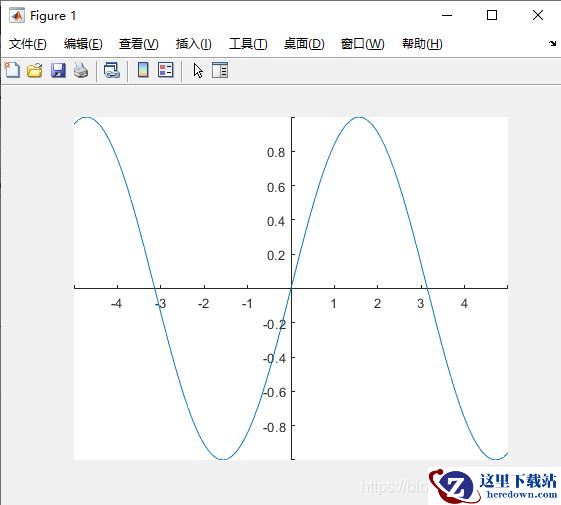561x505 pixels.
Task: Click the MATLAB logo in title bar
Action: [16, 16]
